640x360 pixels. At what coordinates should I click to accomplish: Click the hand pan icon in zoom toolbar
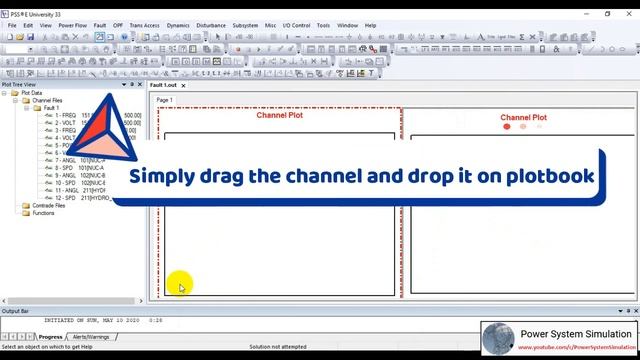[106, 49]
